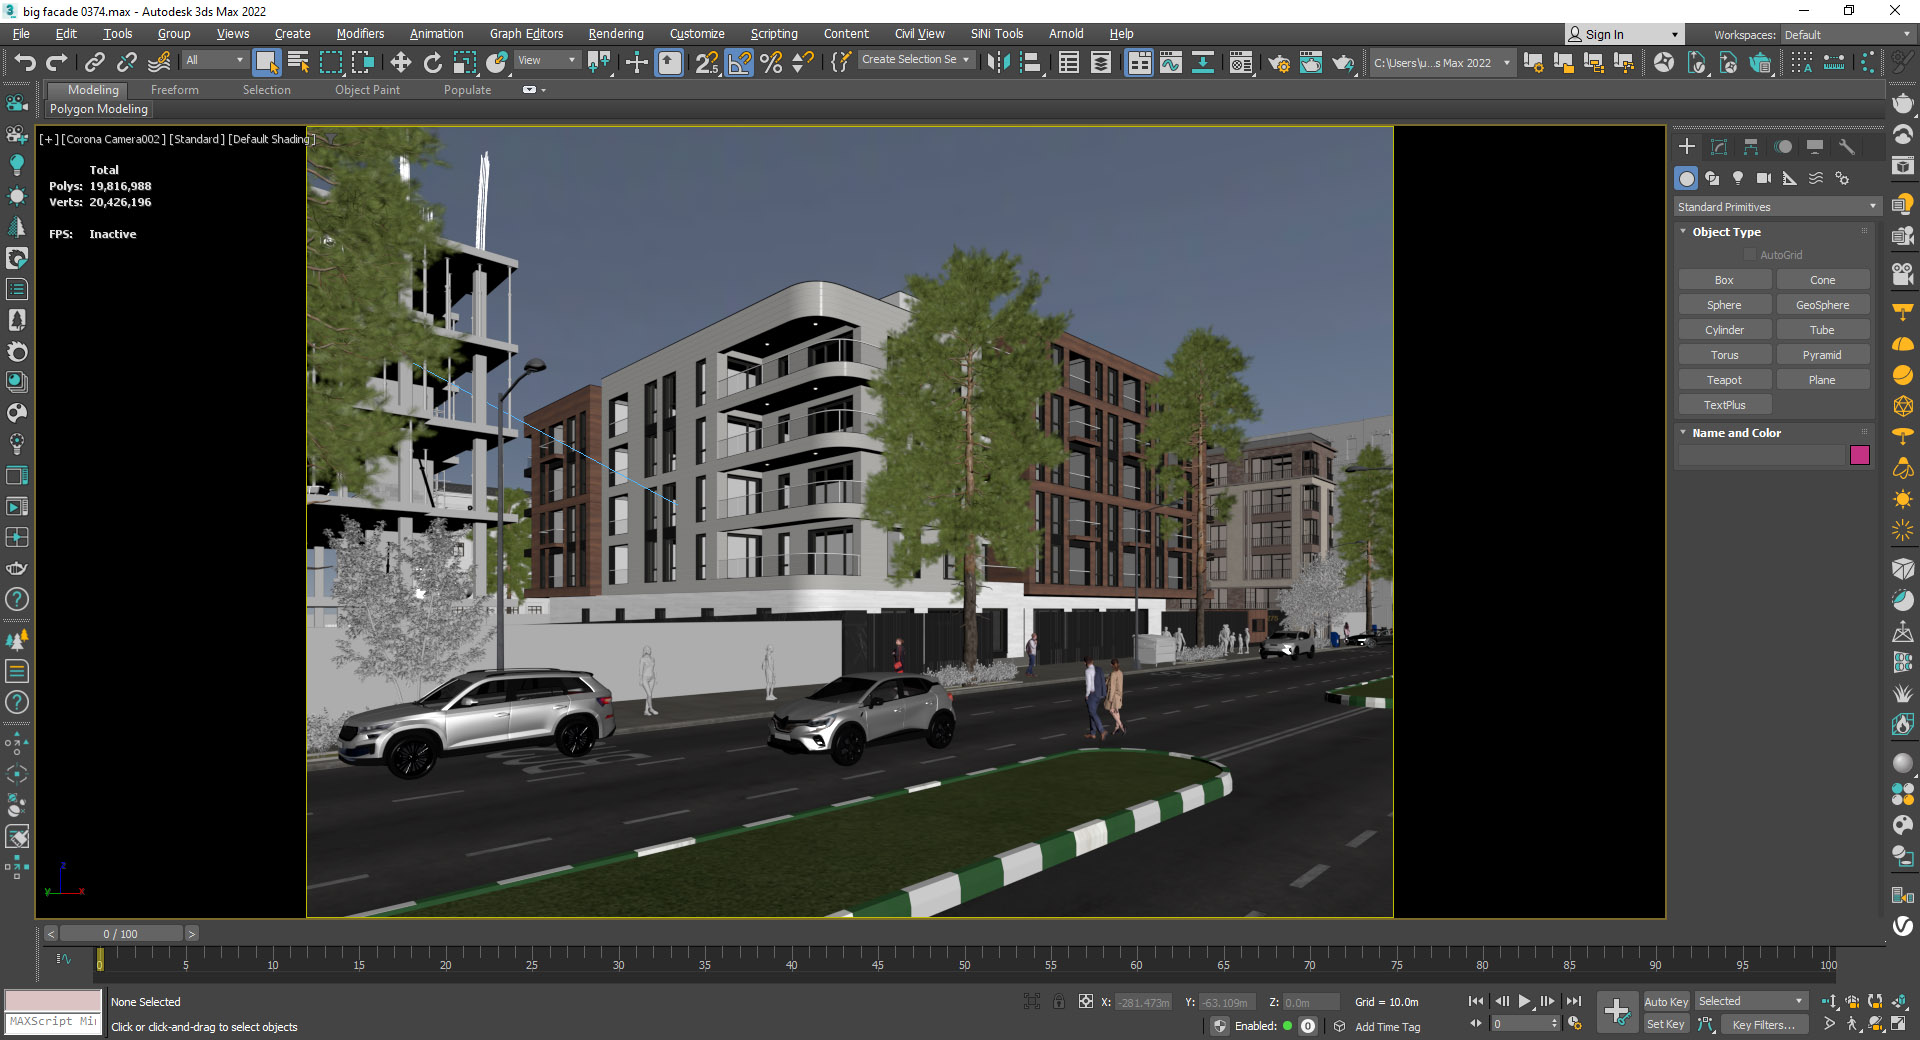
Task: Activate the Select and Rotate tool
Action: pyautogui.click(x=433, y=63)
